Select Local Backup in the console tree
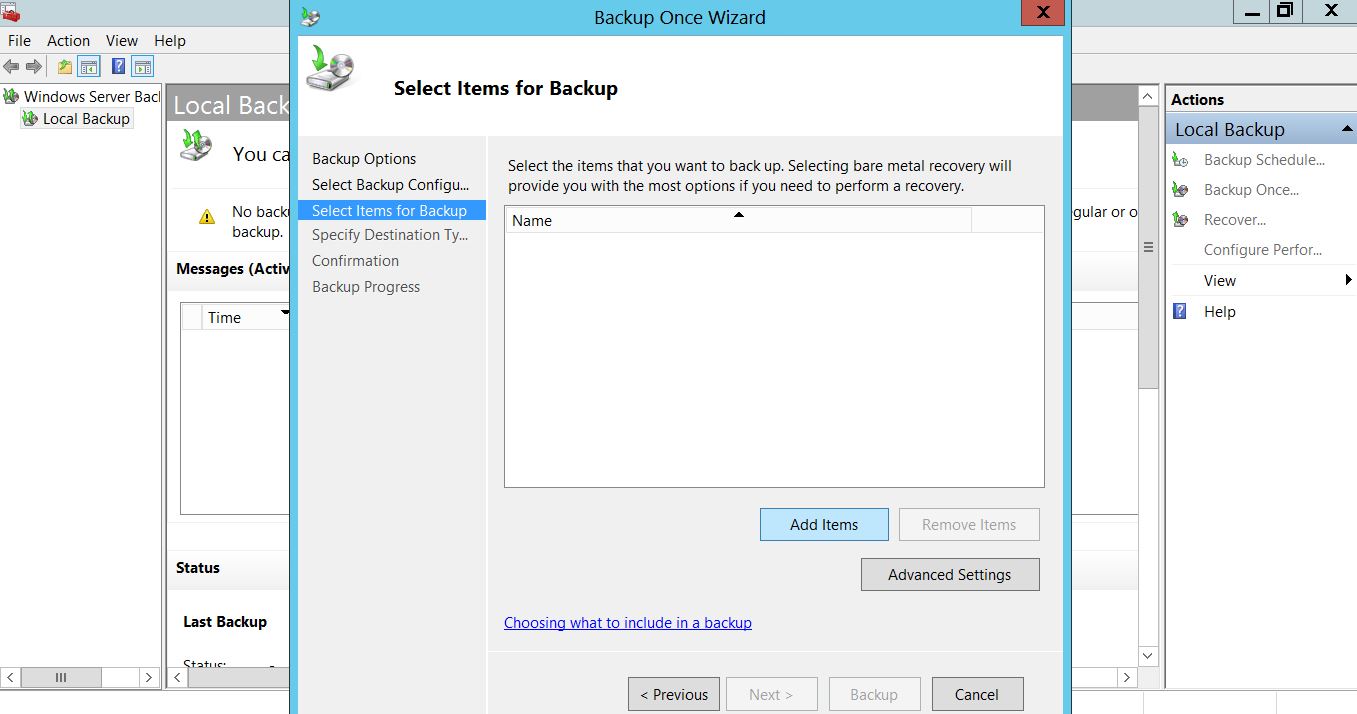1357x714 pixels. click(x=86, y=119)
